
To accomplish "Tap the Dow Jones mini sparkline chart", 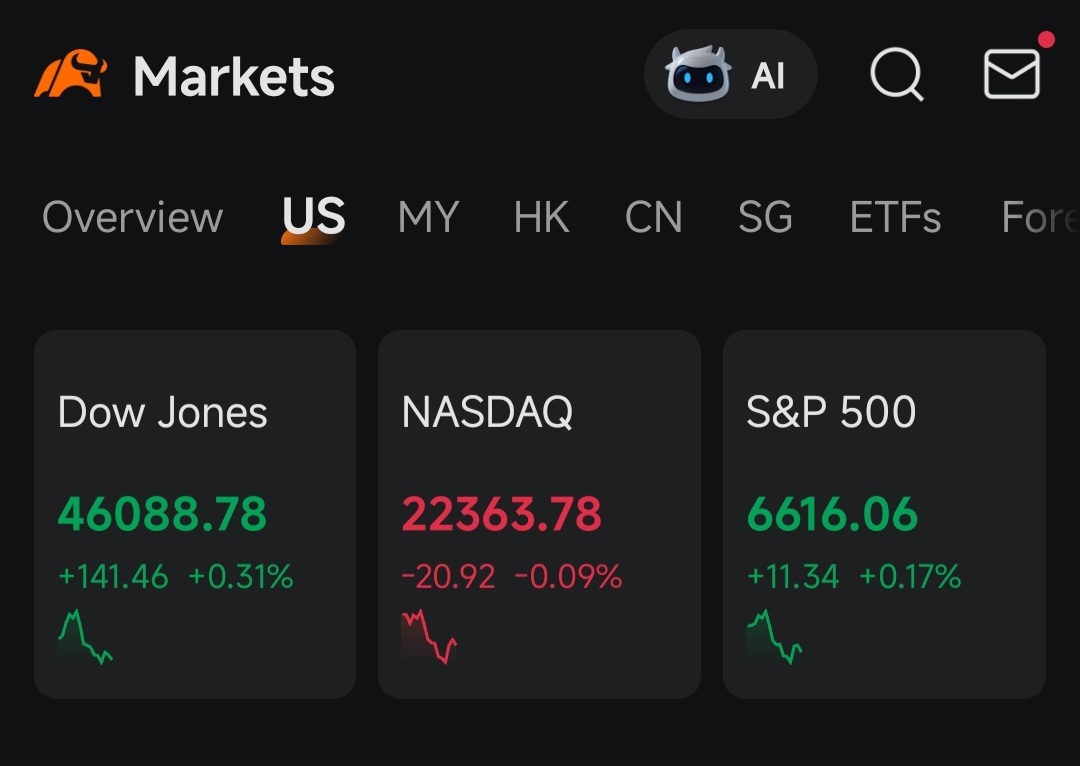I will [85, 637].
